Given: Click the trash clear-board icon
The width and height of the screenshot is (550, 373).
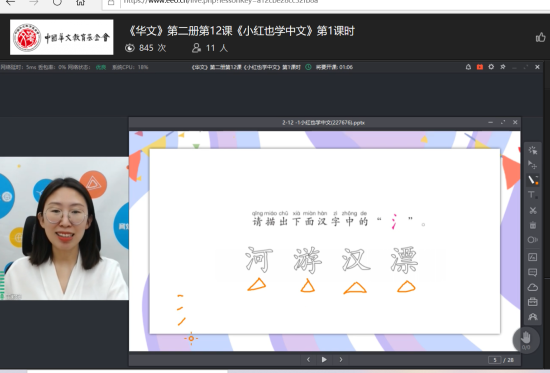Looking at the screenshot, I should point(532,225).
